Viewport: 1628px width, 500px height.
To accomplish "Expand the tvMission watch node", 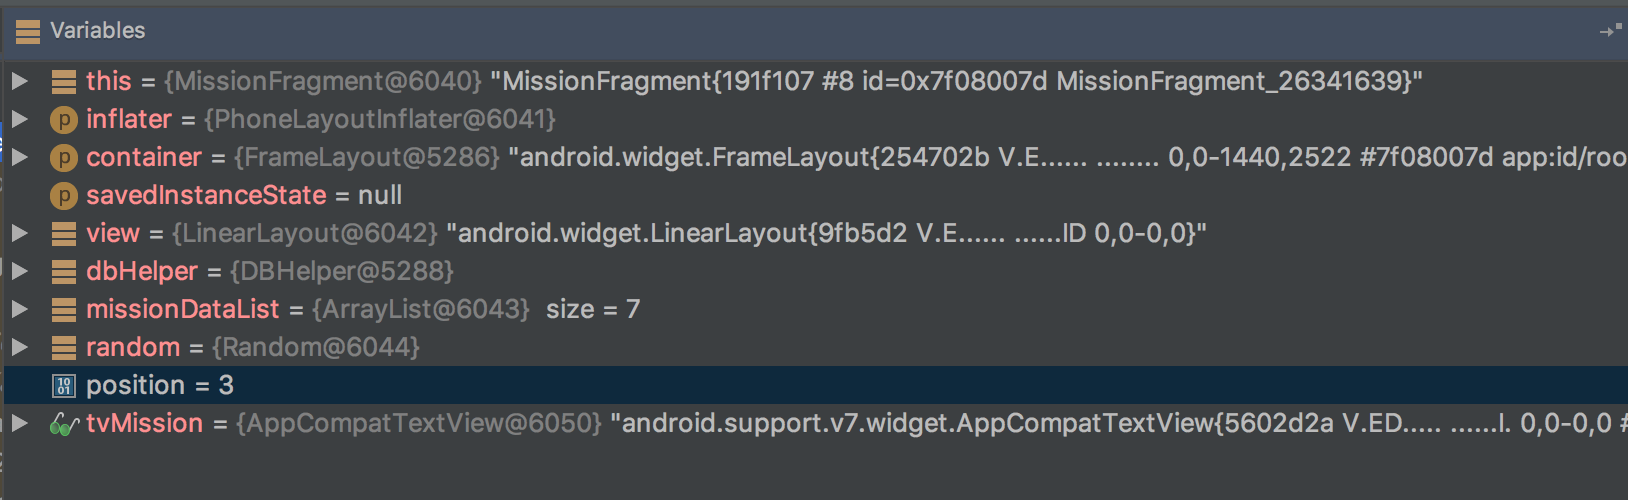I will click(19, 423).
